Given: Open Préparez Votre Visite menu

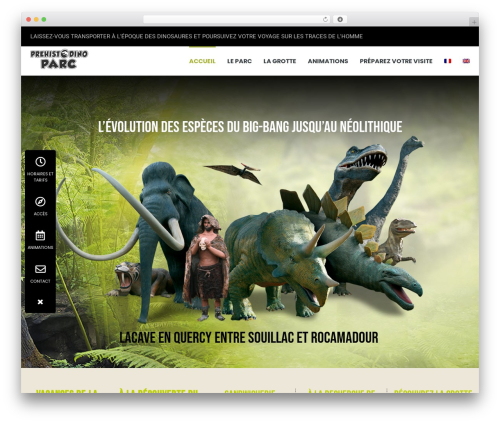Looking at the screenshot, I should point(396,61).
